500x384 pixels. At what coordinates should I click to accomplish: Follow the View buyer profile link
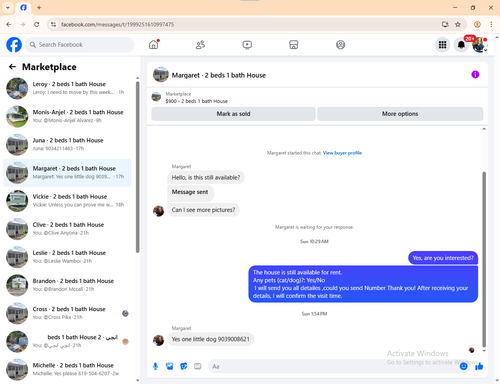[342, 153]
